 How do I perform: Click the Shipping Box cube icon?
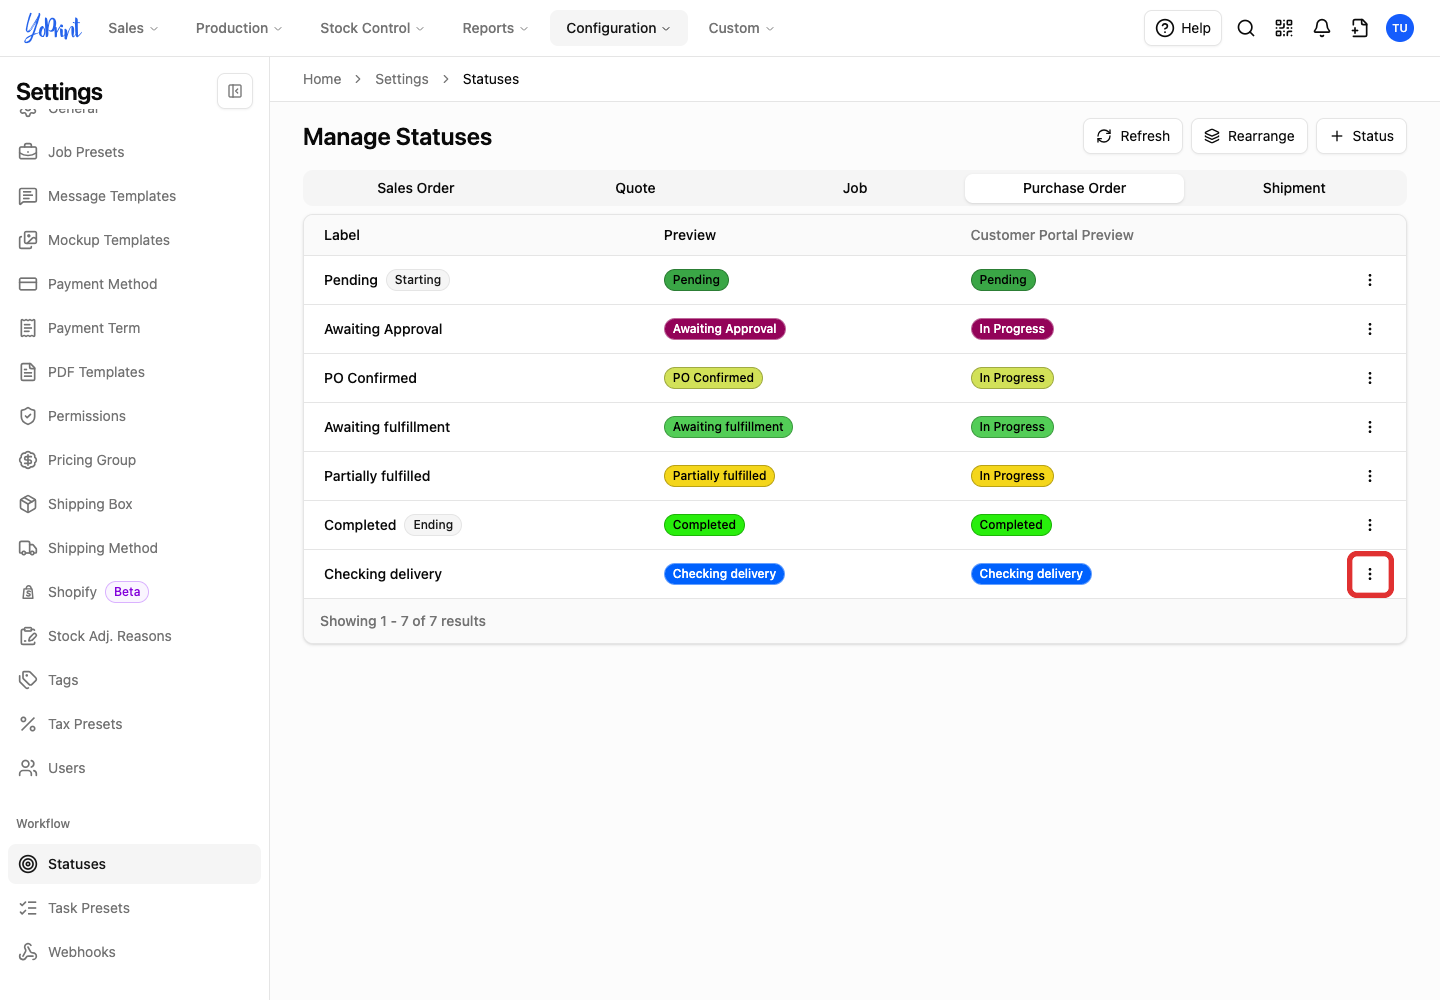(x=28, y=504)
